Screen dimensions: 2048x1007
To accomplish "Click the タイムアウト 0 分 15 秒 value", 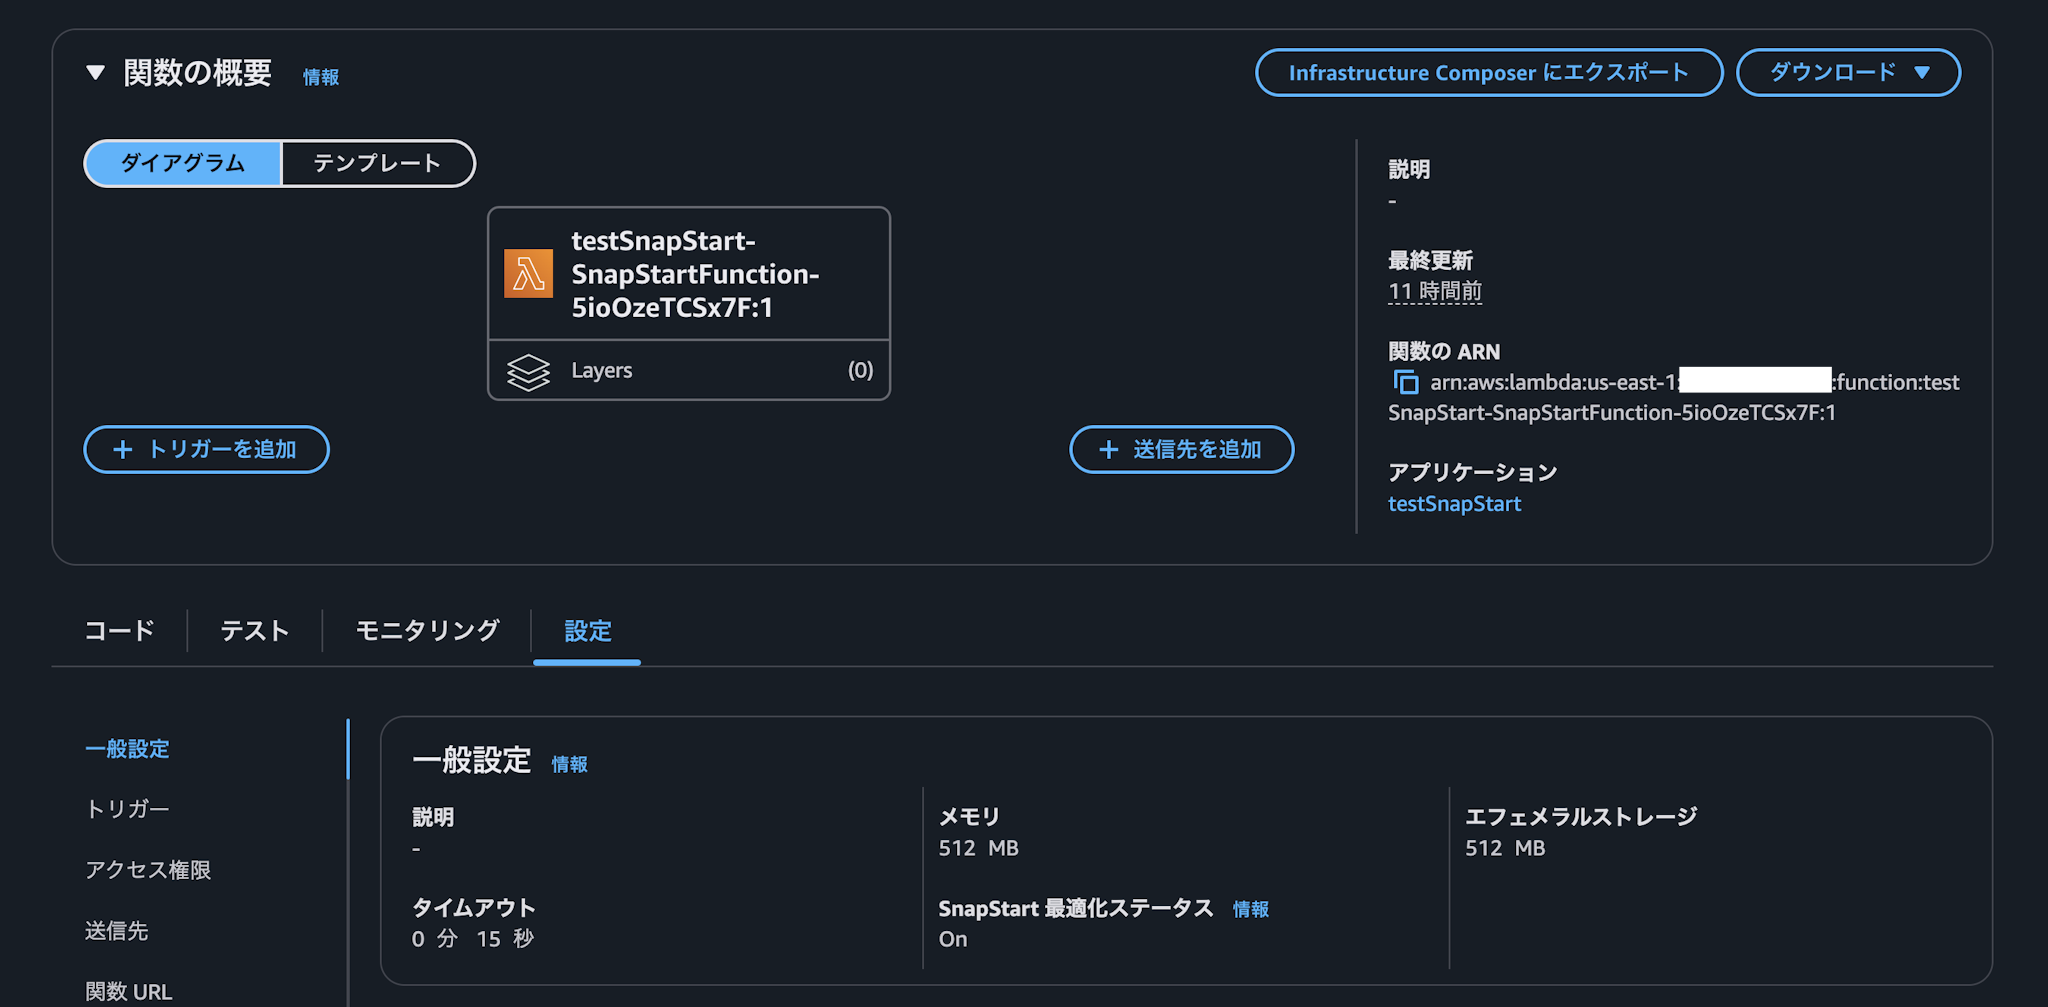I will click(x=473, y=939).
